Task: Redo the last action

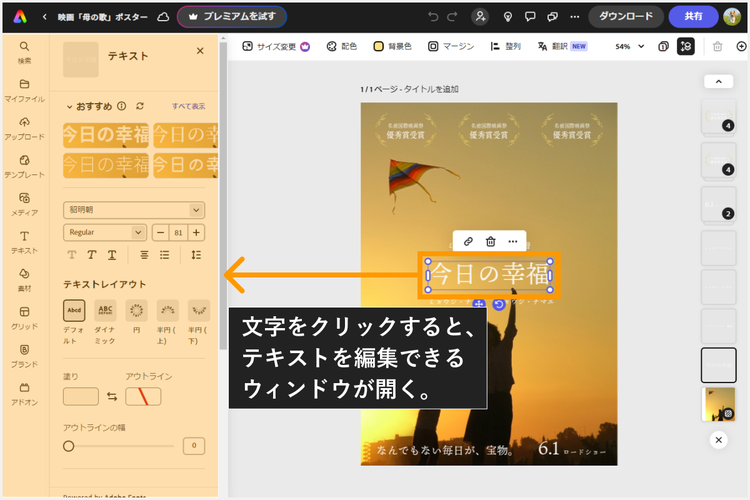Action: click(x=452, y=17)
